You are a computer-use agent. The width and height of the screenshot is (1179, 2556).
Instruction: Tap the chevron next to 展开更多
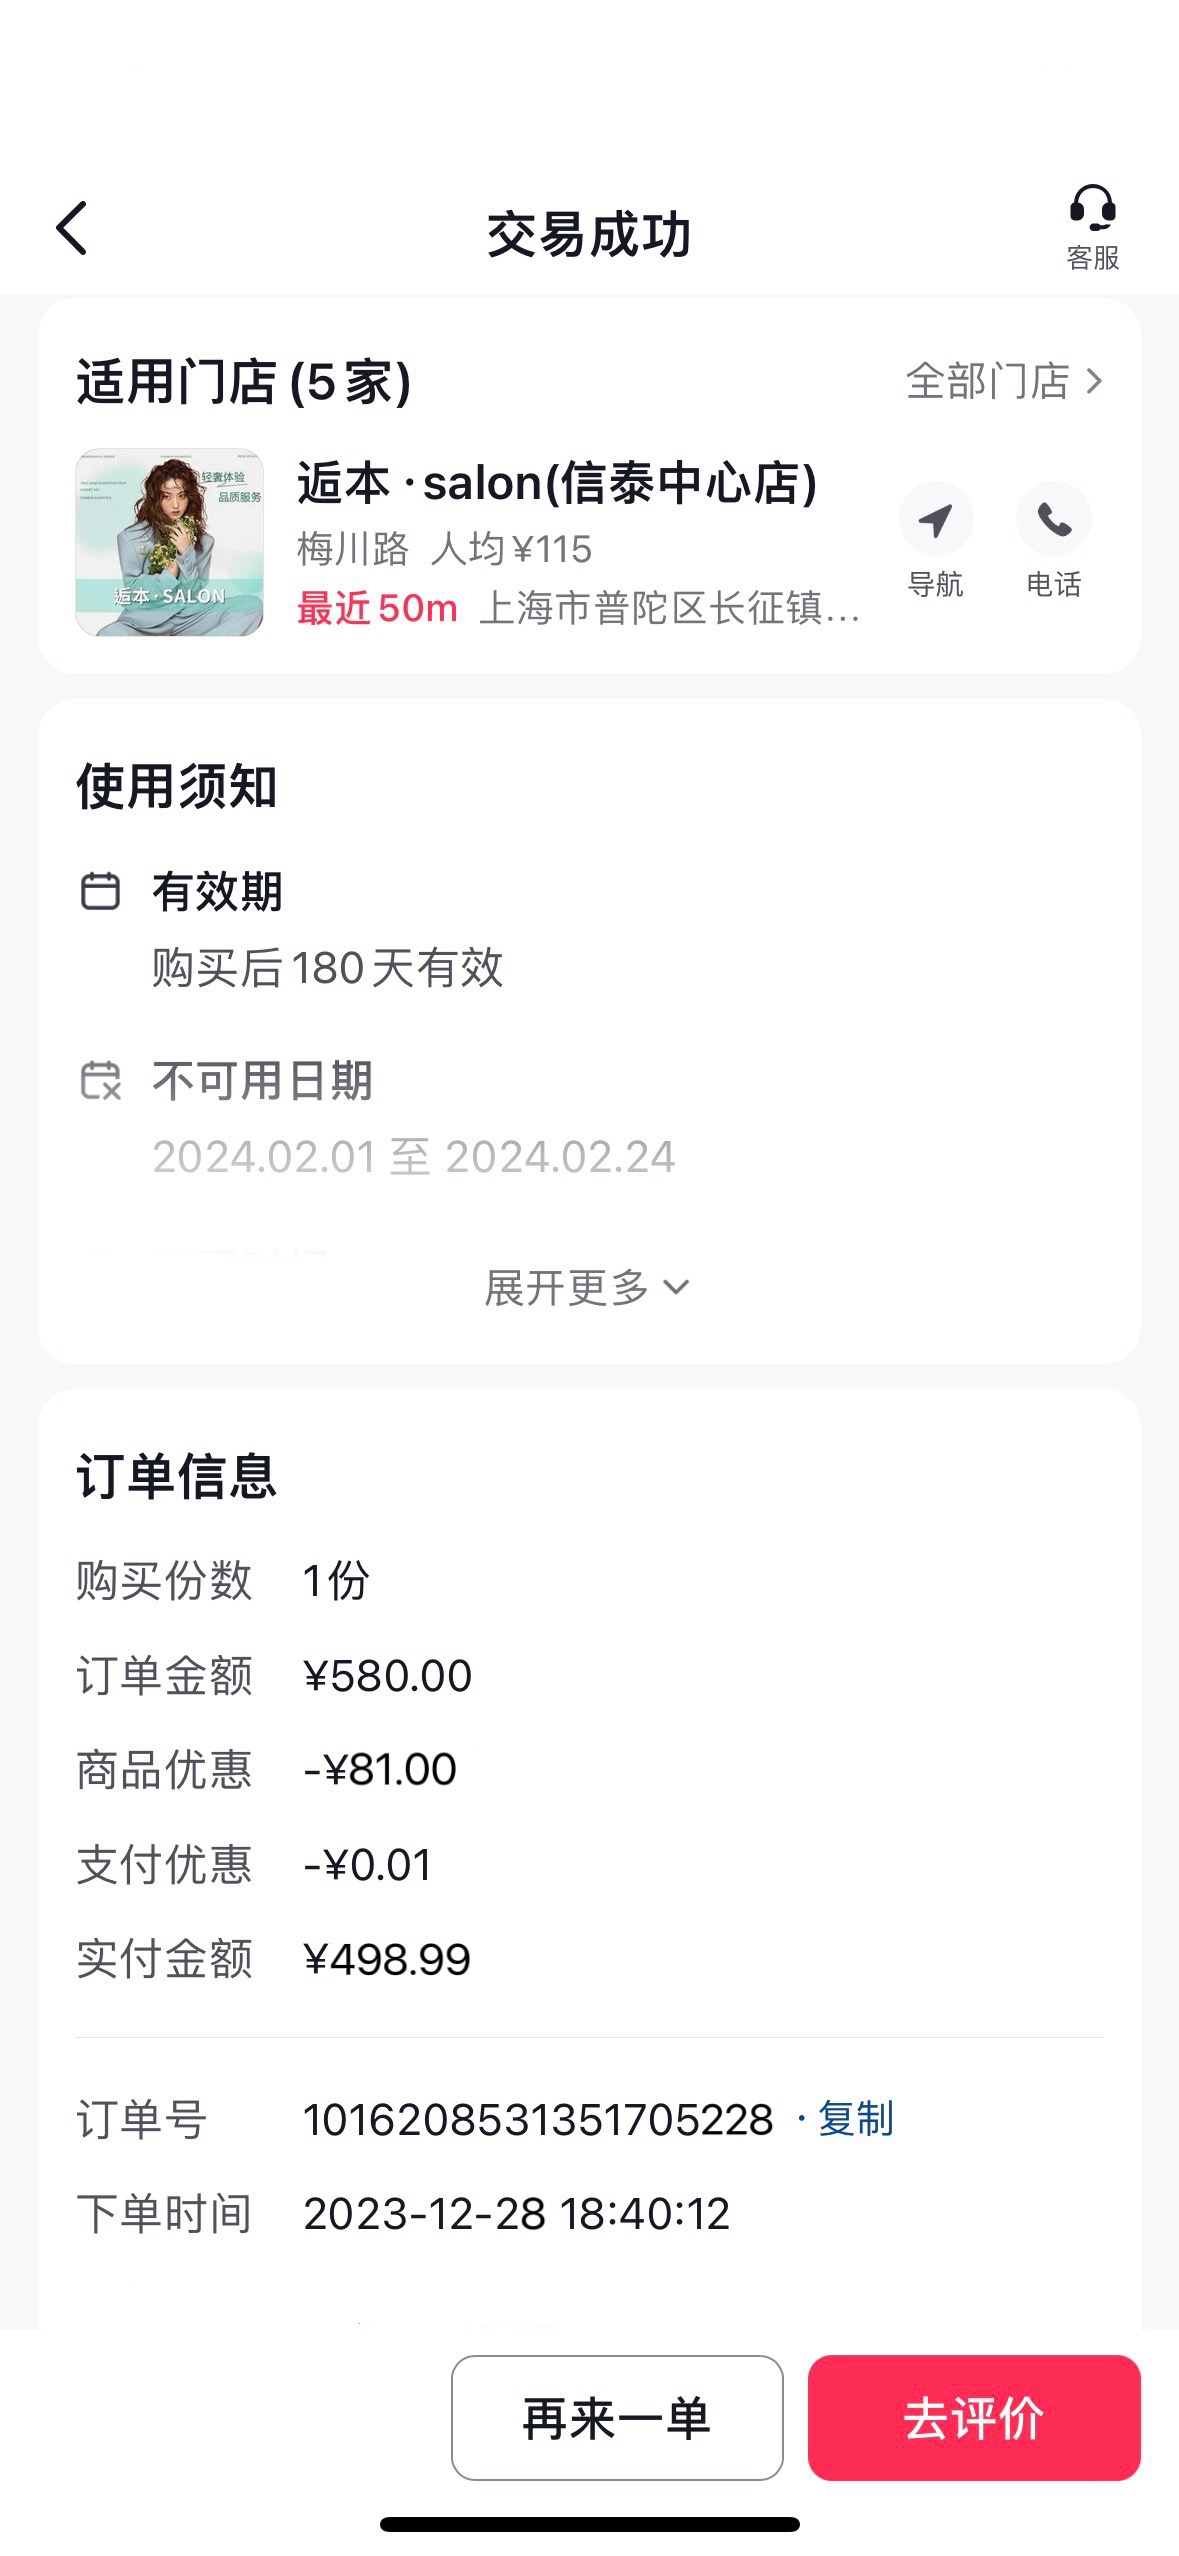coord(677,1288)
